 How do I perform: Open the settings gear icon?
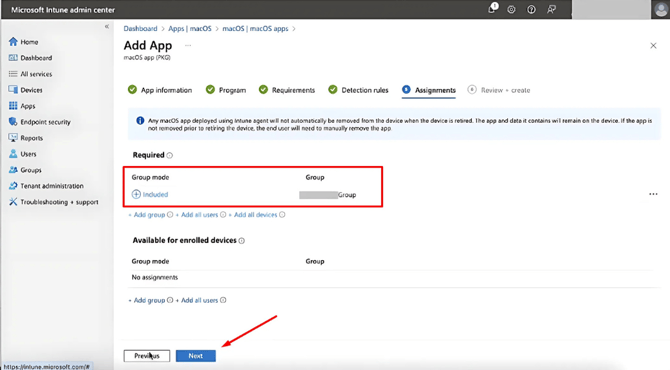pyautogui.click(x=511, y=9)
